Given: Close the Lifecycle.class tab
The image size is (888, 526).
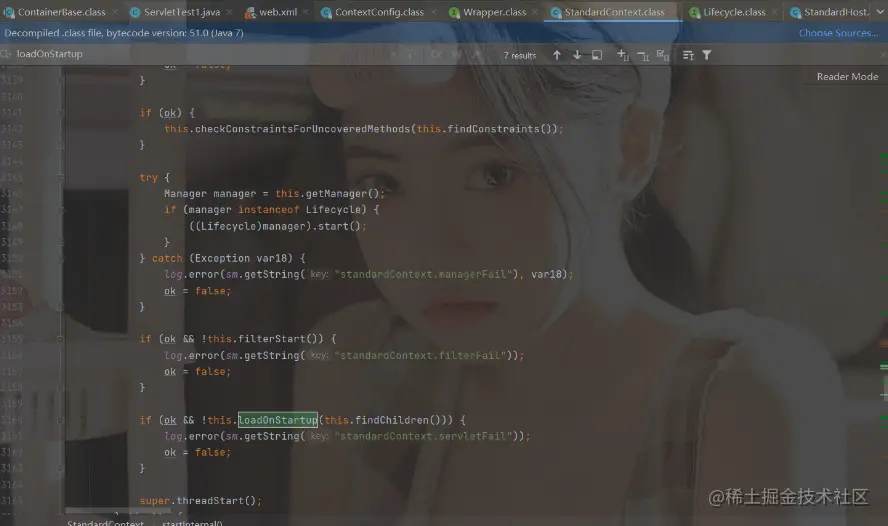Looking at the screenshot, I should (775, 12).
